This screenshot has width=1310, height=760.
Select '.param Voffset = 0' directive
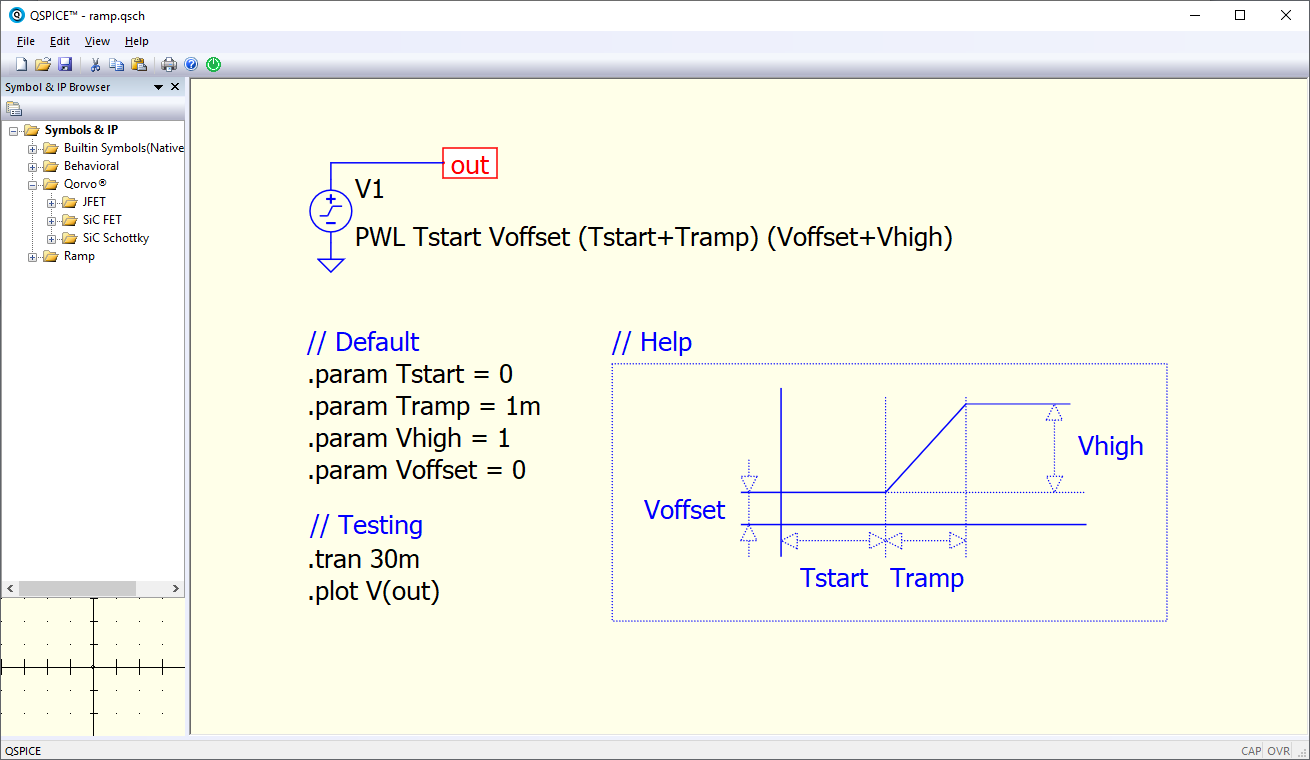[x=417, y=470]
